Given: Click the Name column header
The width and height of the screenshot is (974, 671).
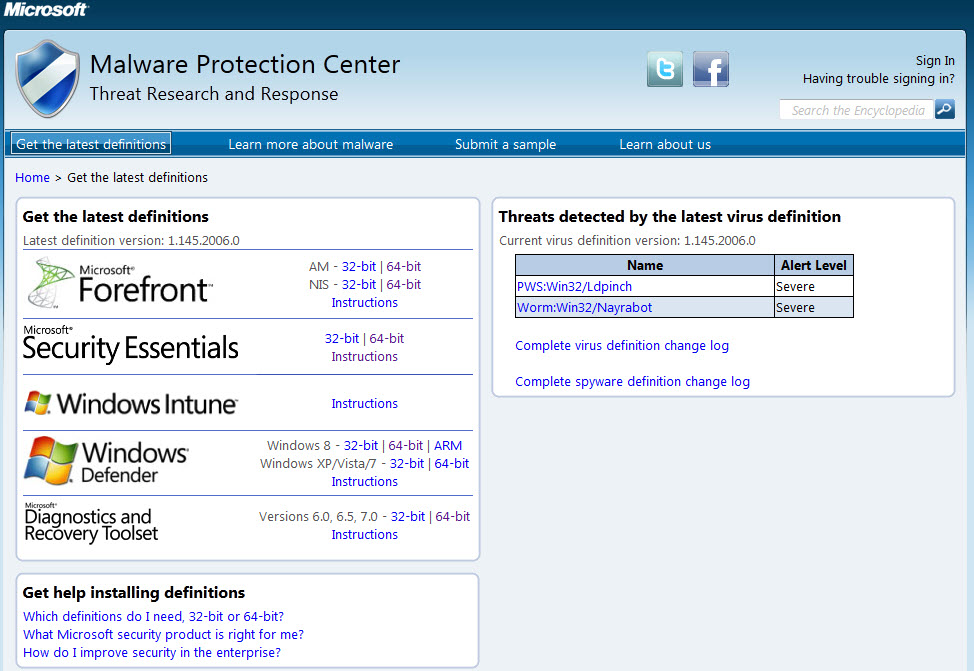Looking at the screenshot, I should pyautogui.click(x=645, y=265).
